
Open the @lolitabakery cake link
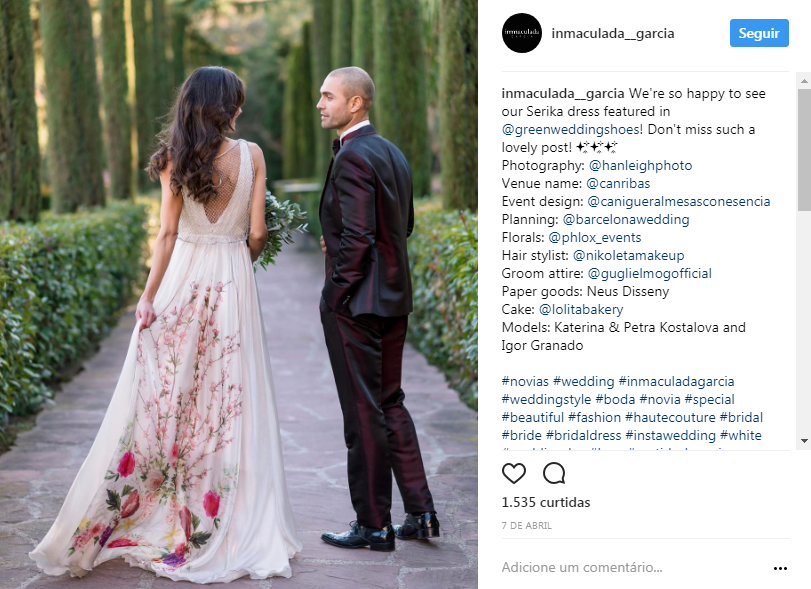[581, 309]
